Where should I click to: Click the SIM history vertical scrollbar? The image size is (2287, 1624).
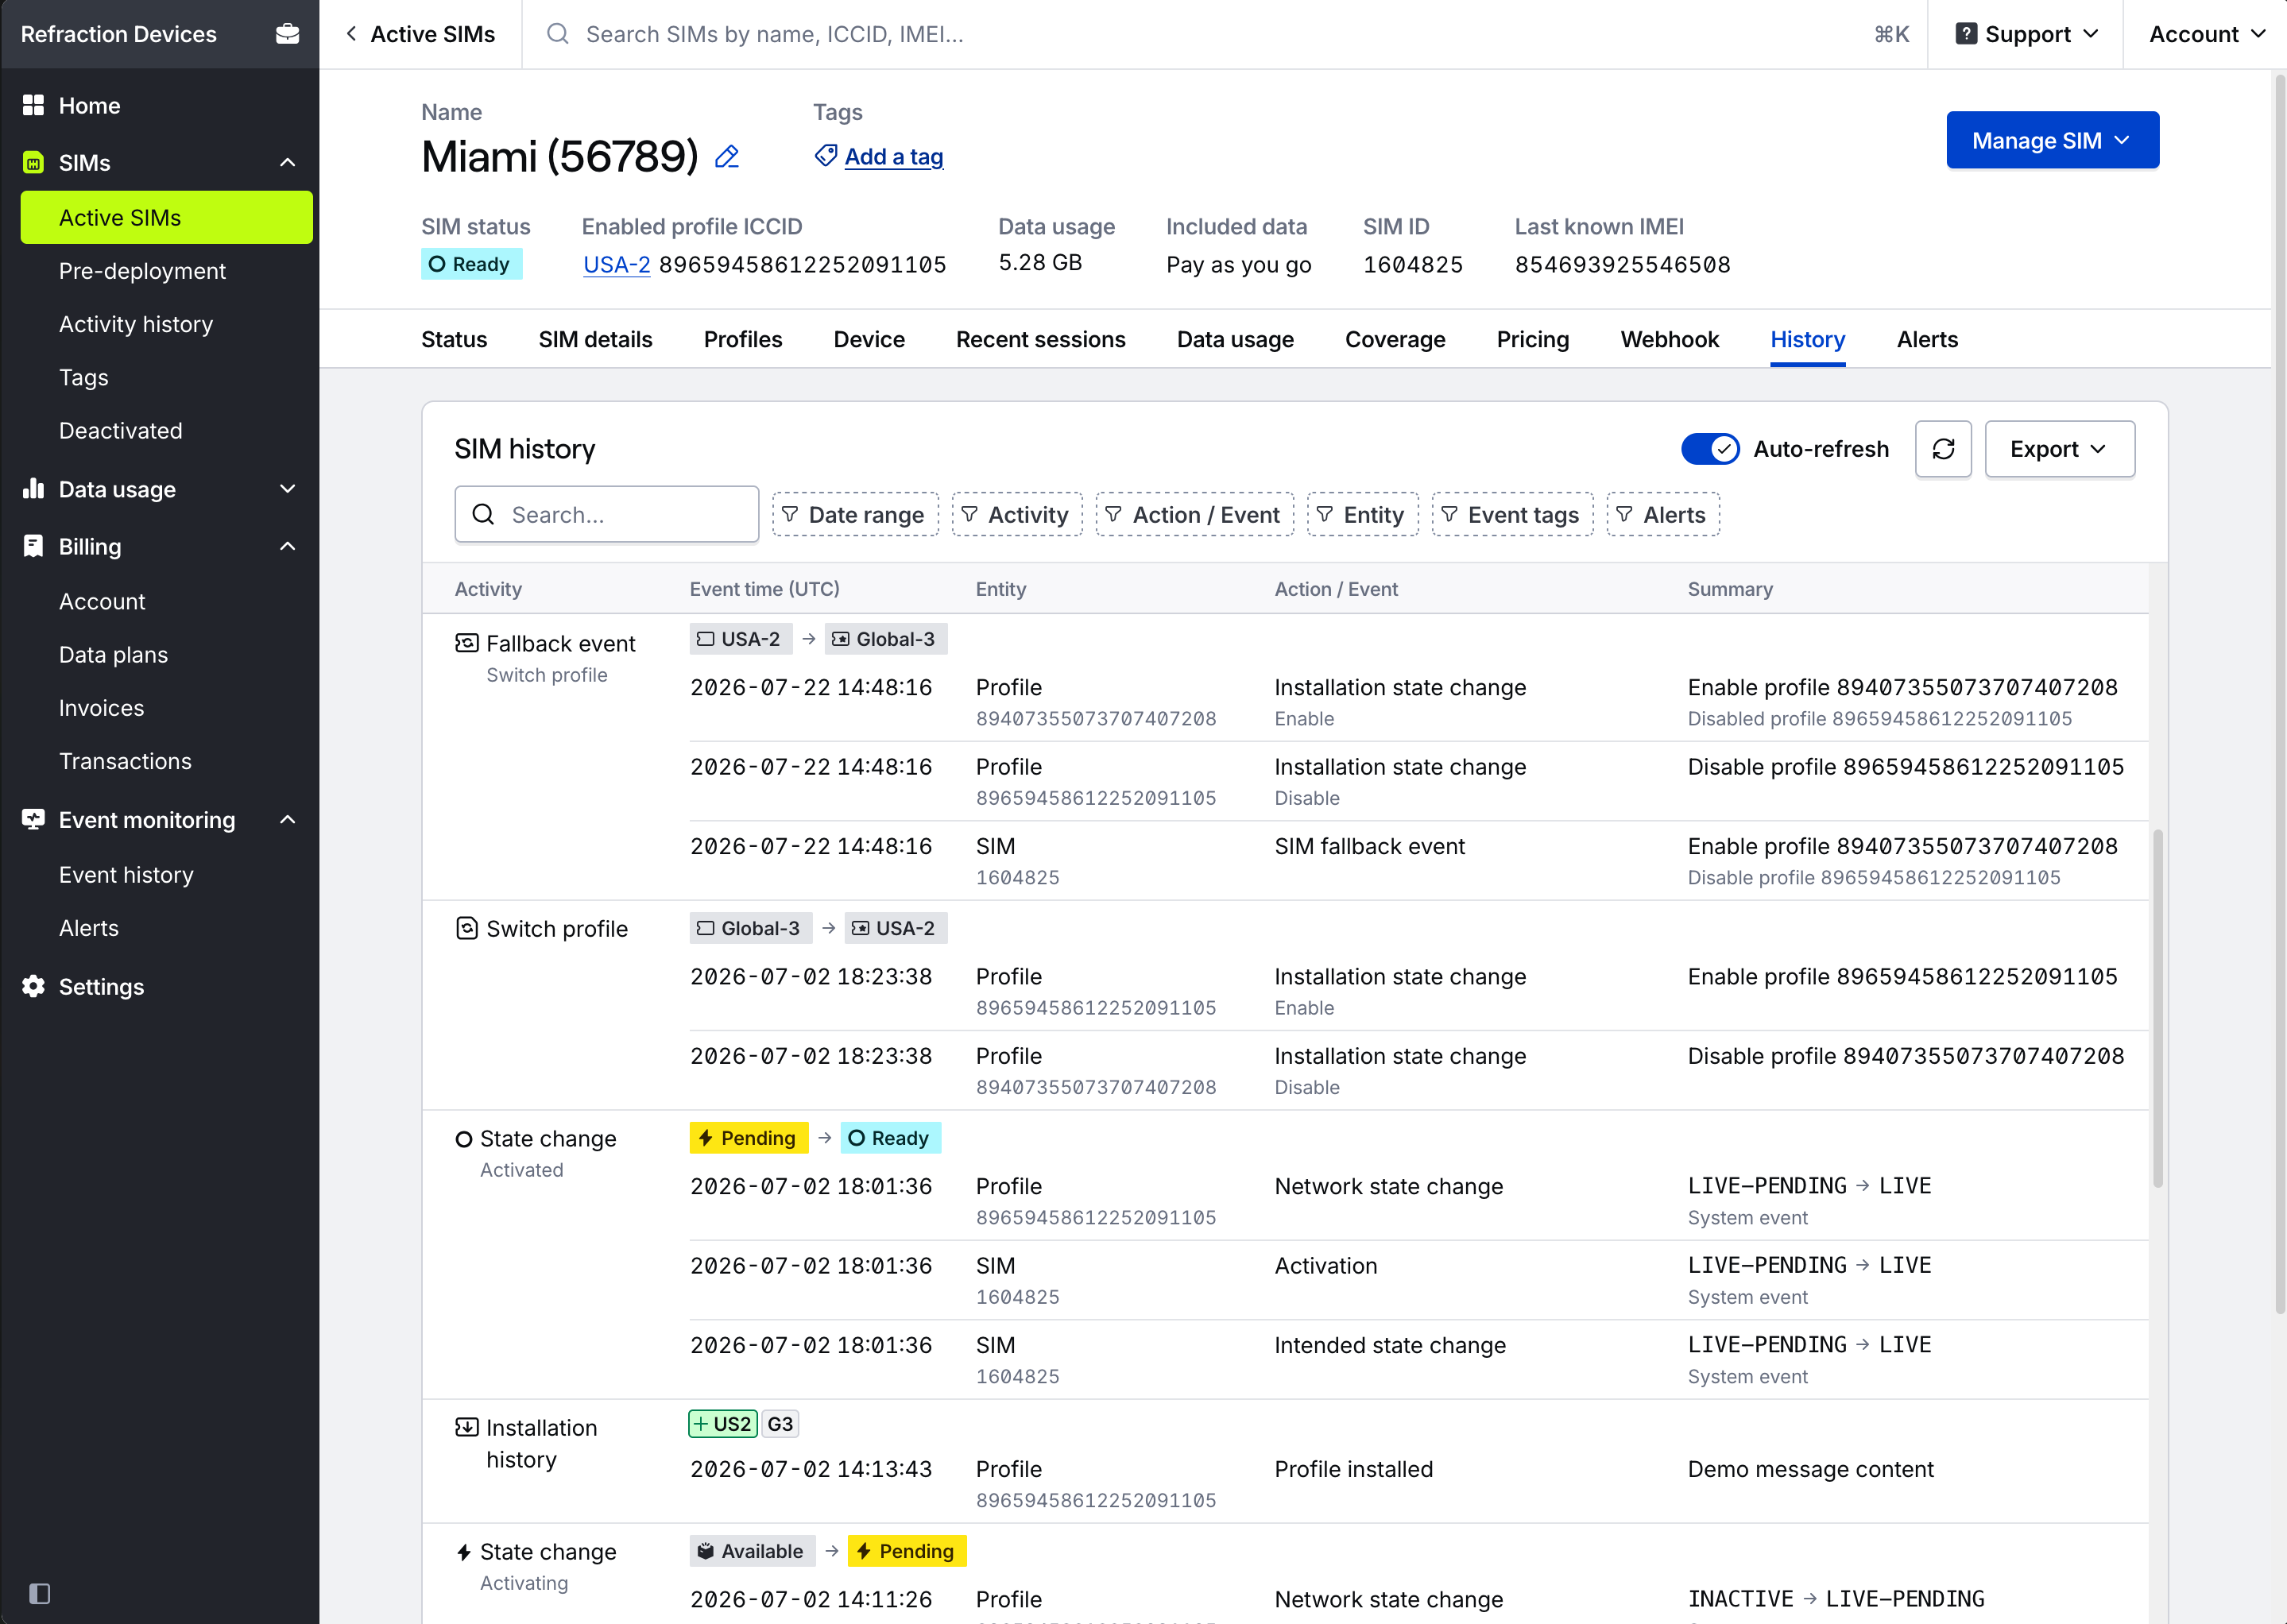pos(2158,1007)
